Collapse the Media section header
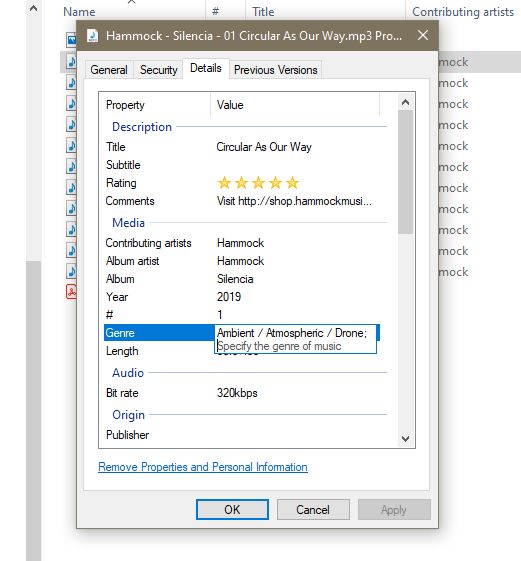Viewport: 521px width, 561px height. tap(128, 223)
